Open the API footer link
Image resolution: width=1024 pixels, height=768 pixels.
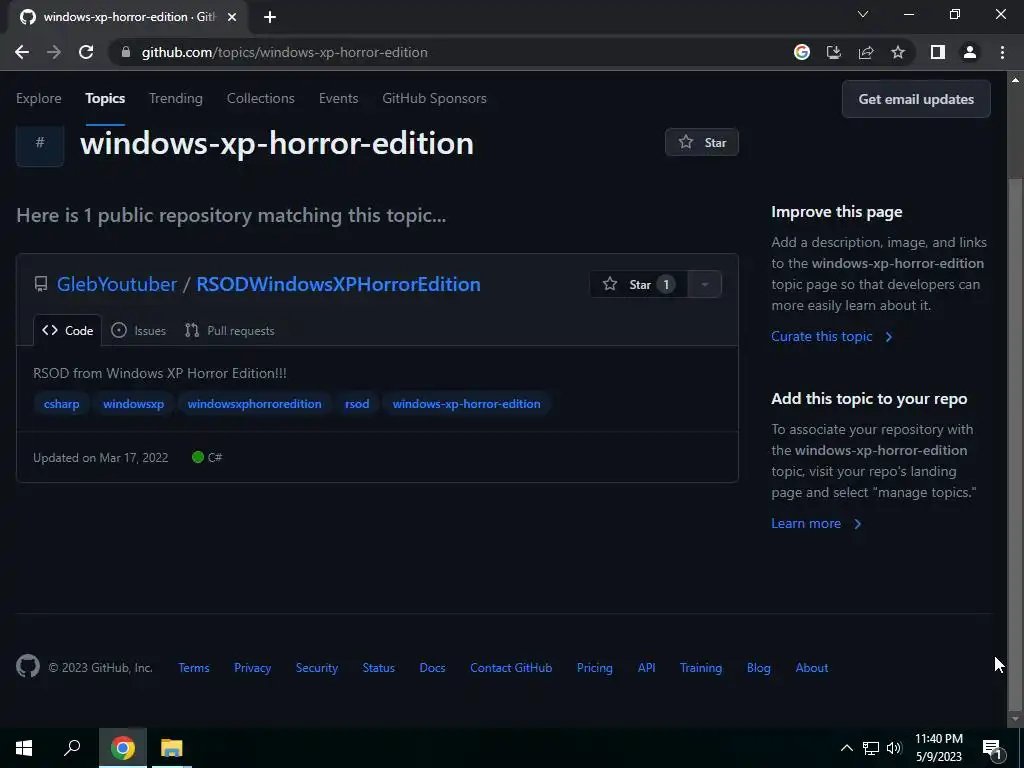(647, 667)
